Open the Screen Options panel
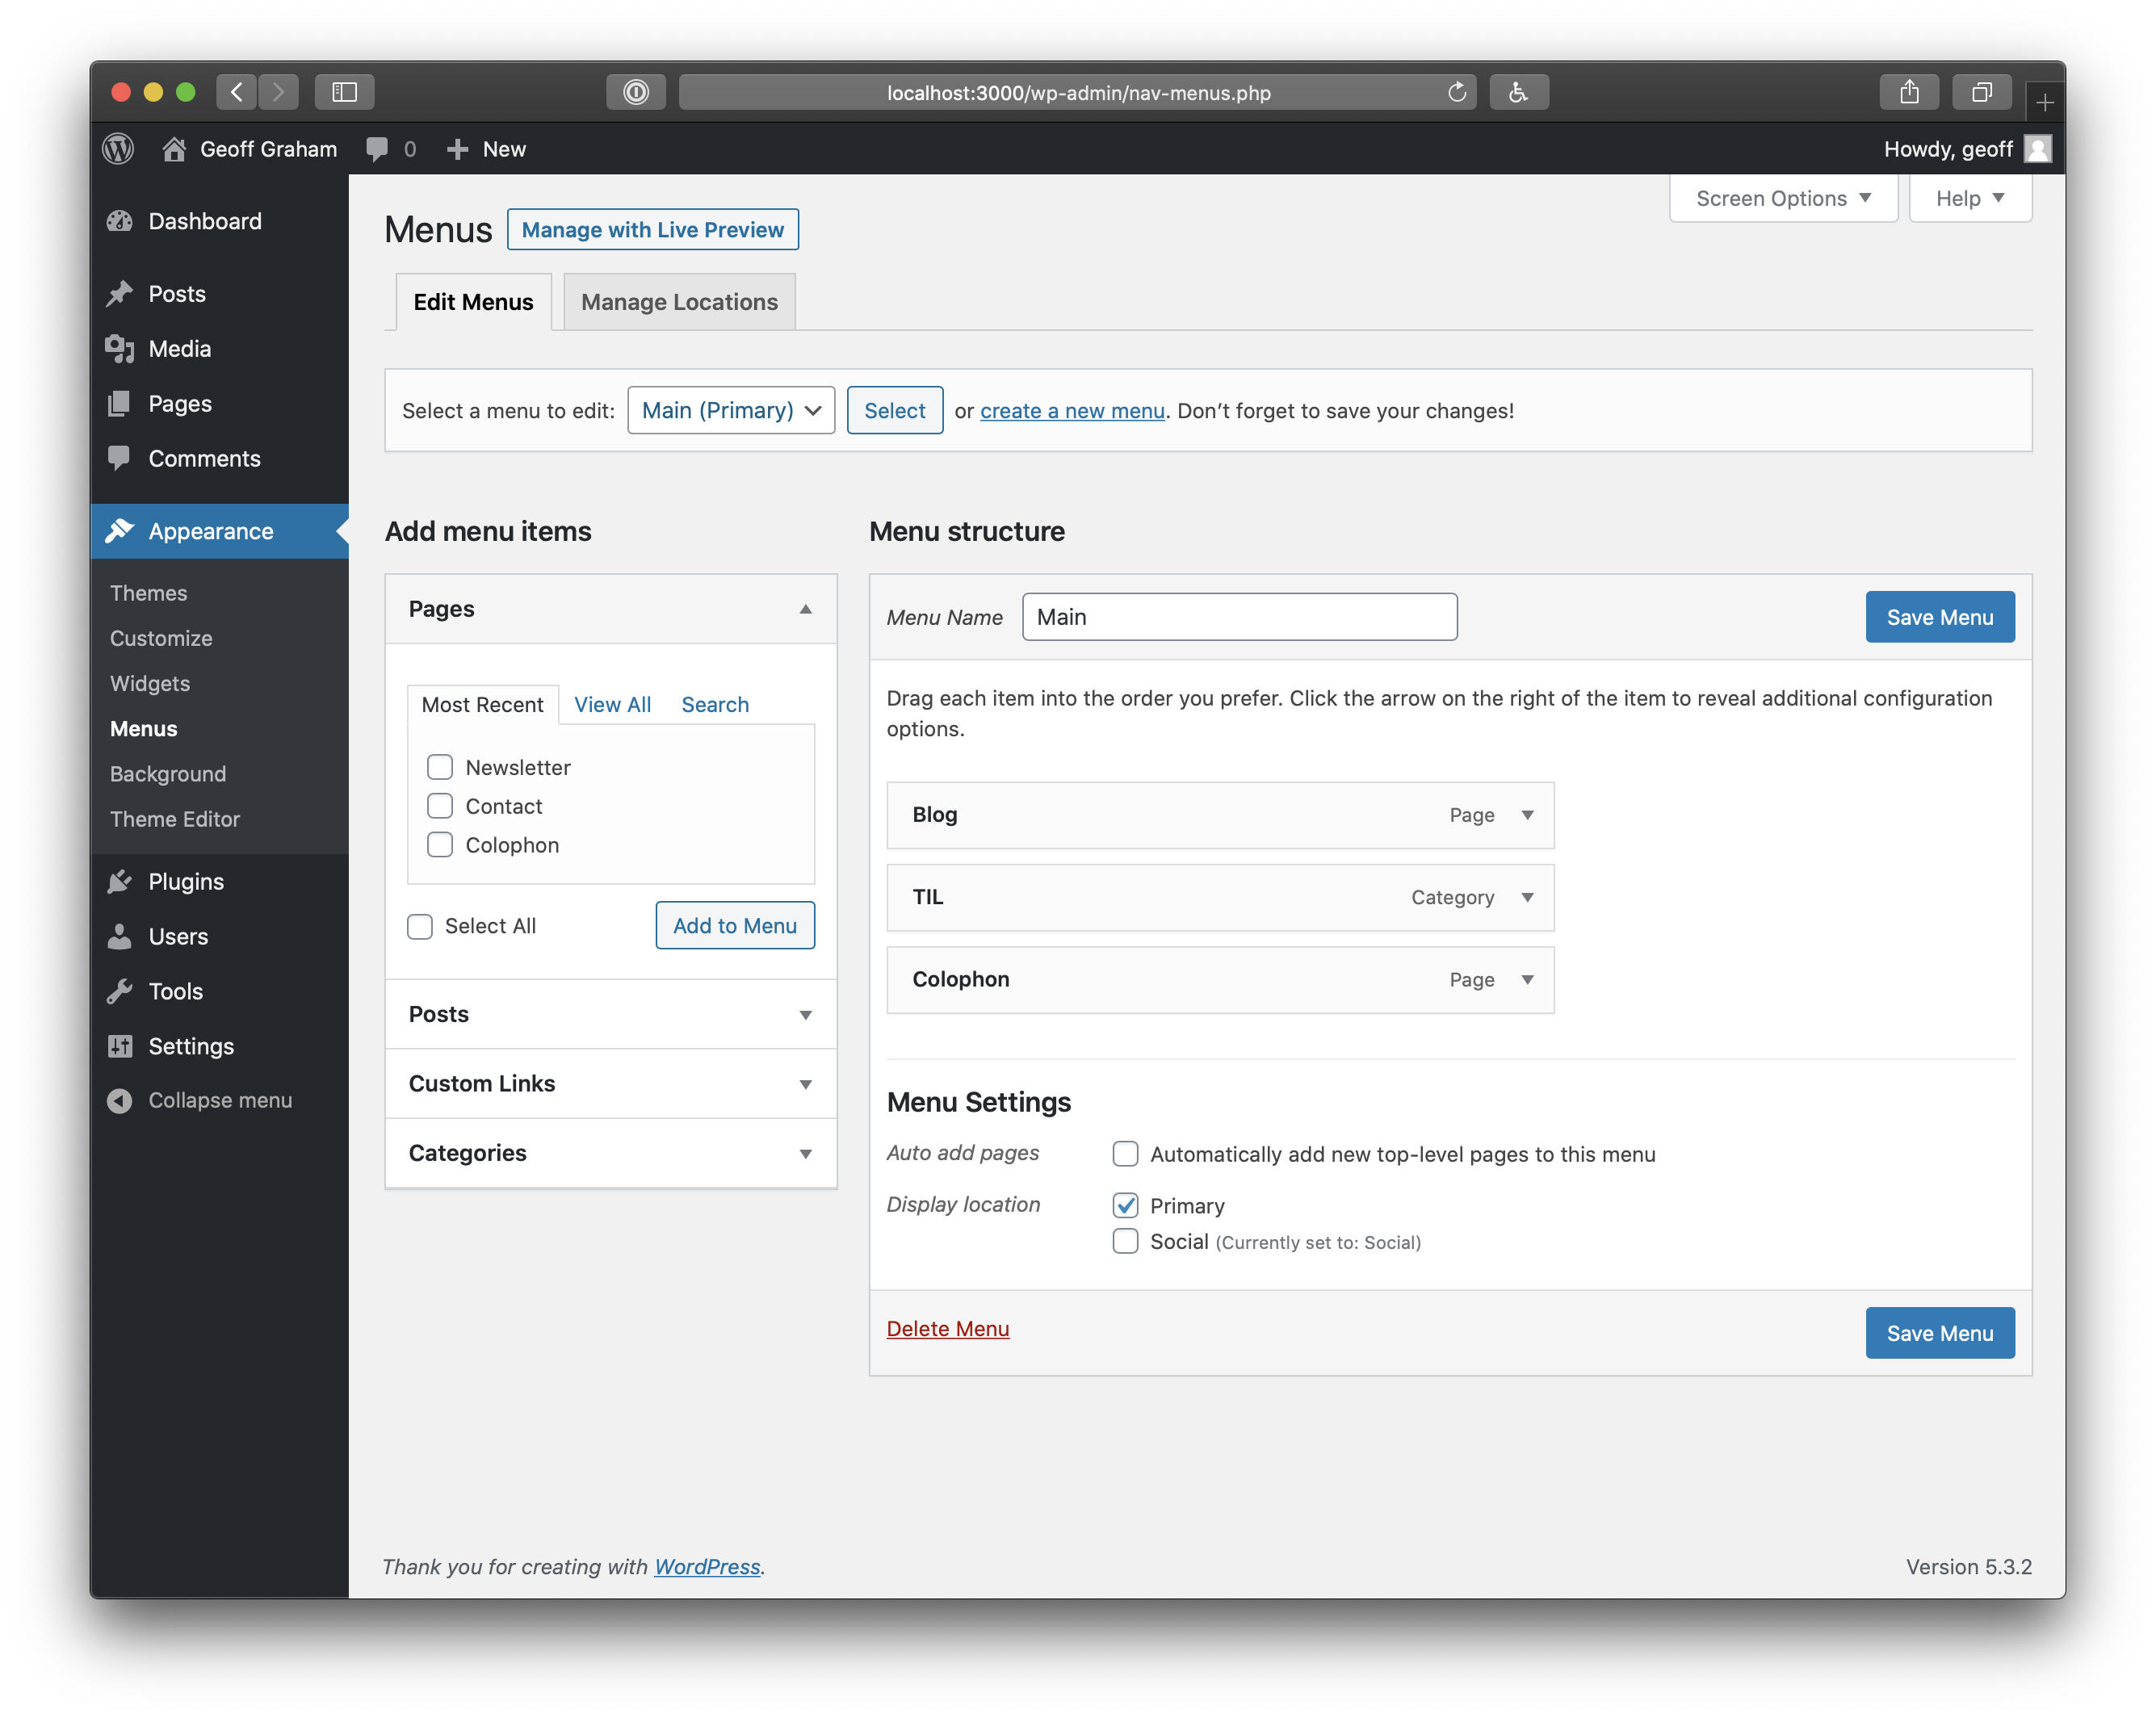The width and height of the screenshot is (2156, 1718). point(1783,198)
